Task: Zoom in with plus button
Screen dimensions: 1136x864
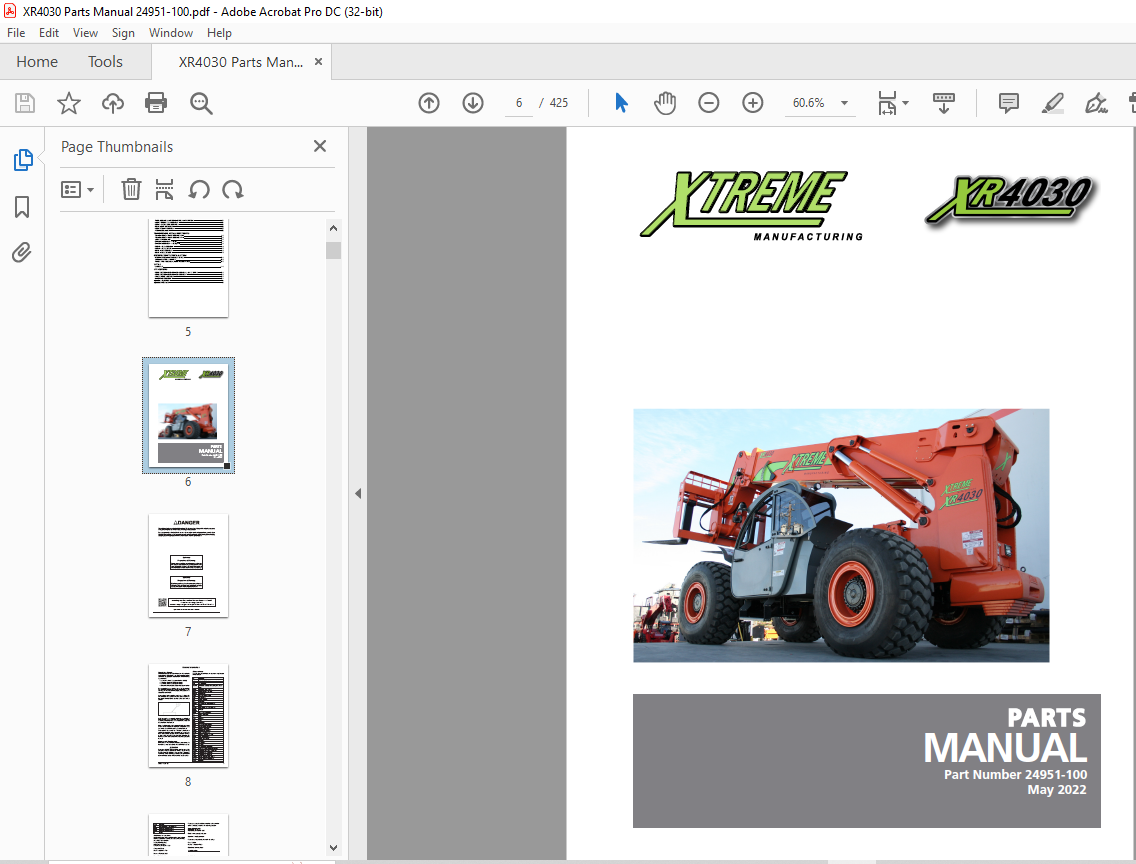Action: pos(753,103)
